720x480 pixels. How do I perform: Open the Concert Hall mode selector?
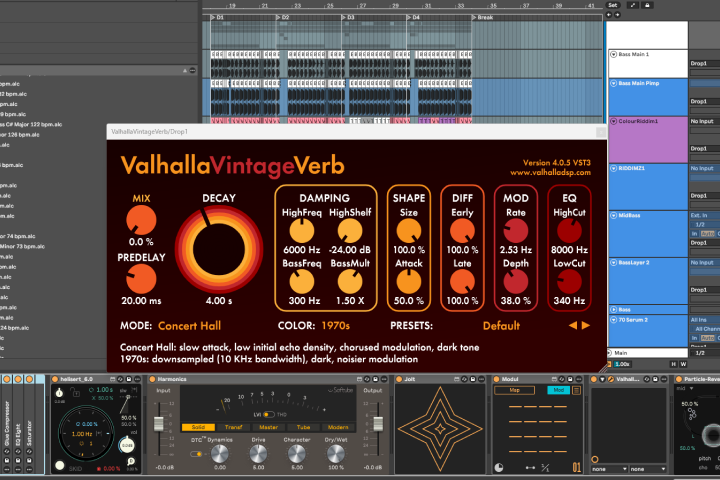189,326
